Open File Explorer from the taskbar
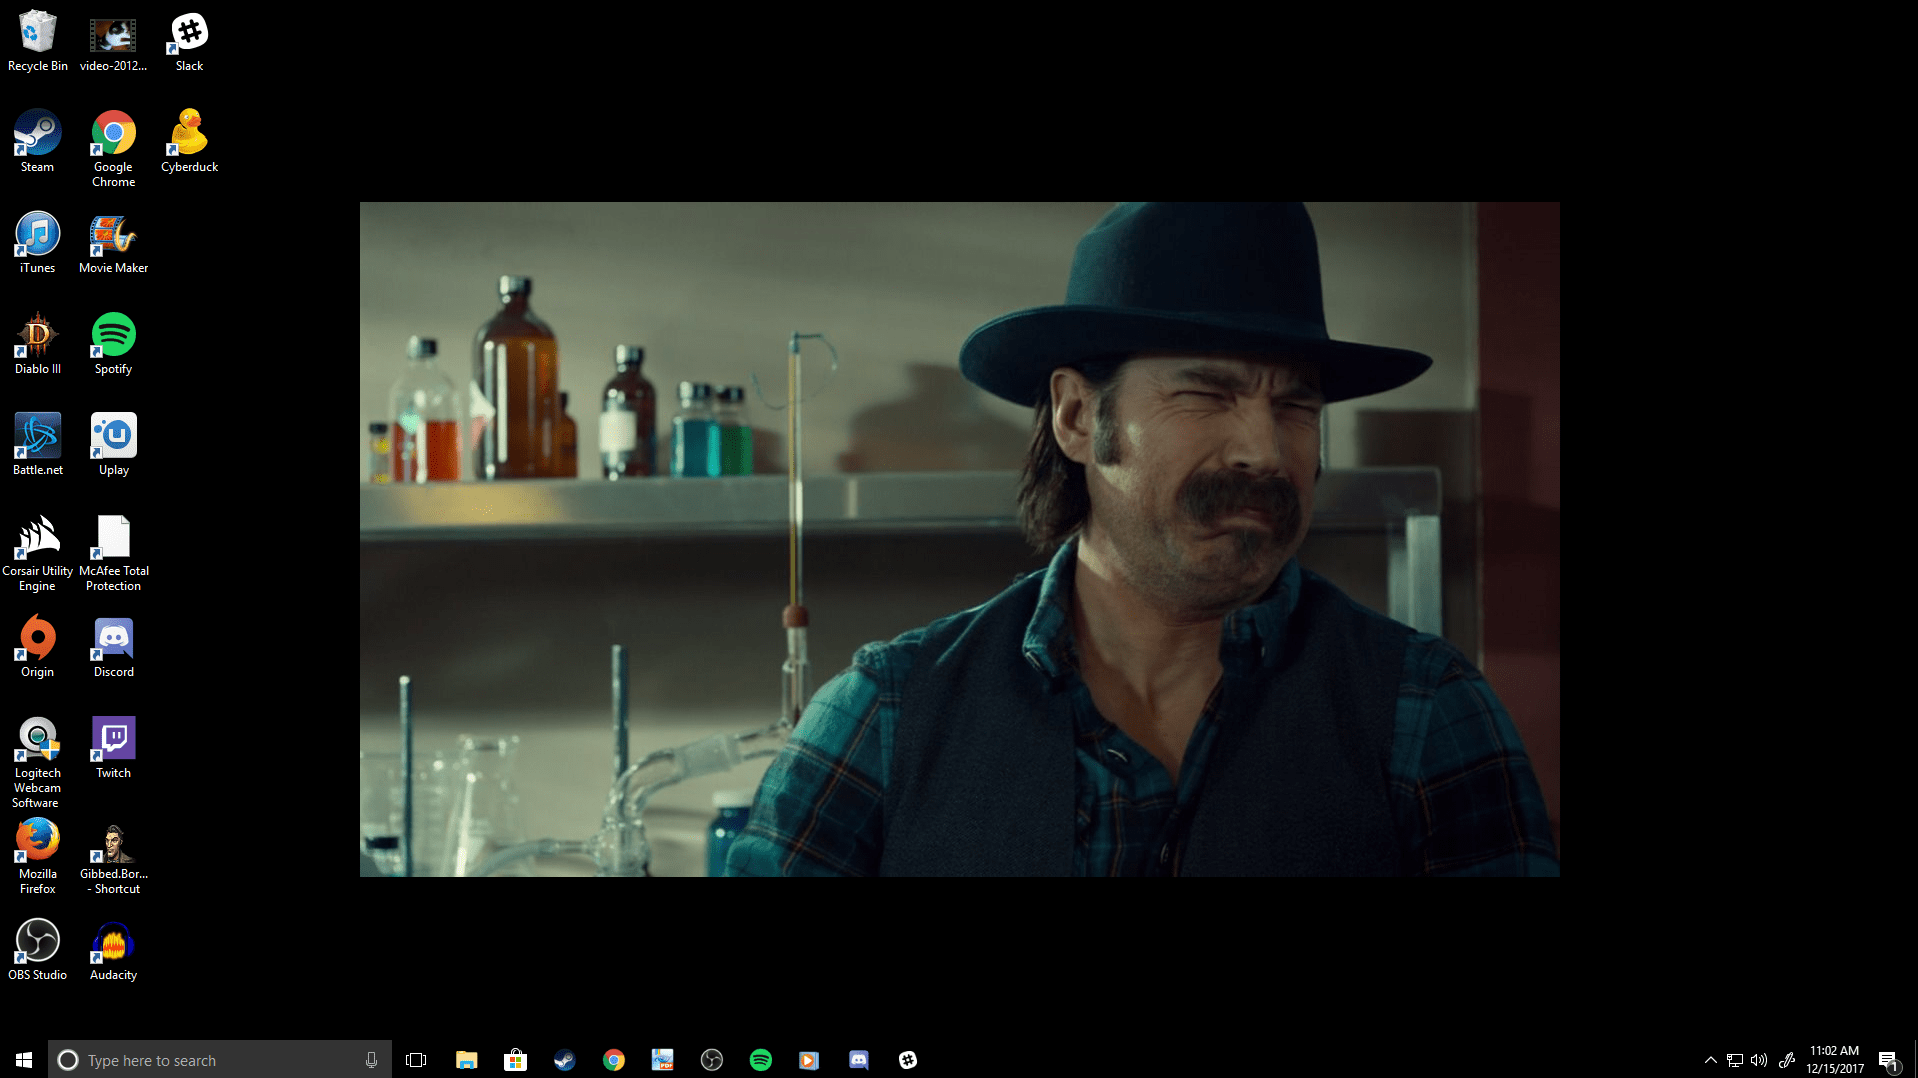The height and width of the screenshot is (1078, 1918). tap(466, 1060)
